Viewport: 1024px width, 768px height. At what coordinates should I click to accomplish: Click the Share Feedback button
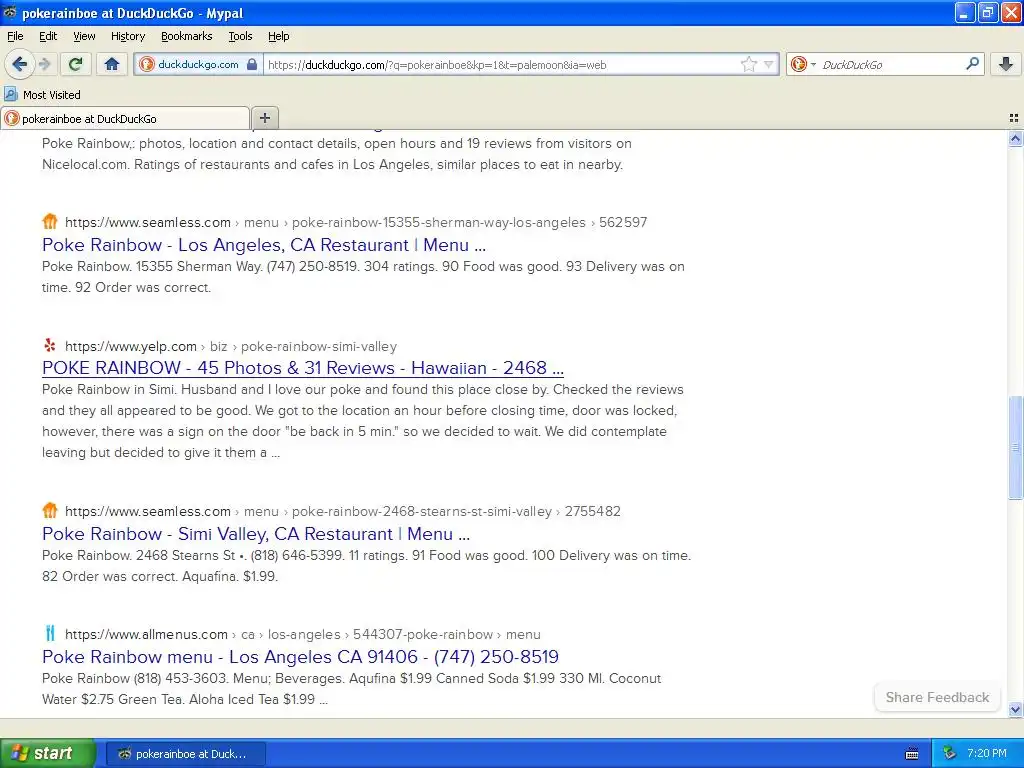(x=937, y=697)
